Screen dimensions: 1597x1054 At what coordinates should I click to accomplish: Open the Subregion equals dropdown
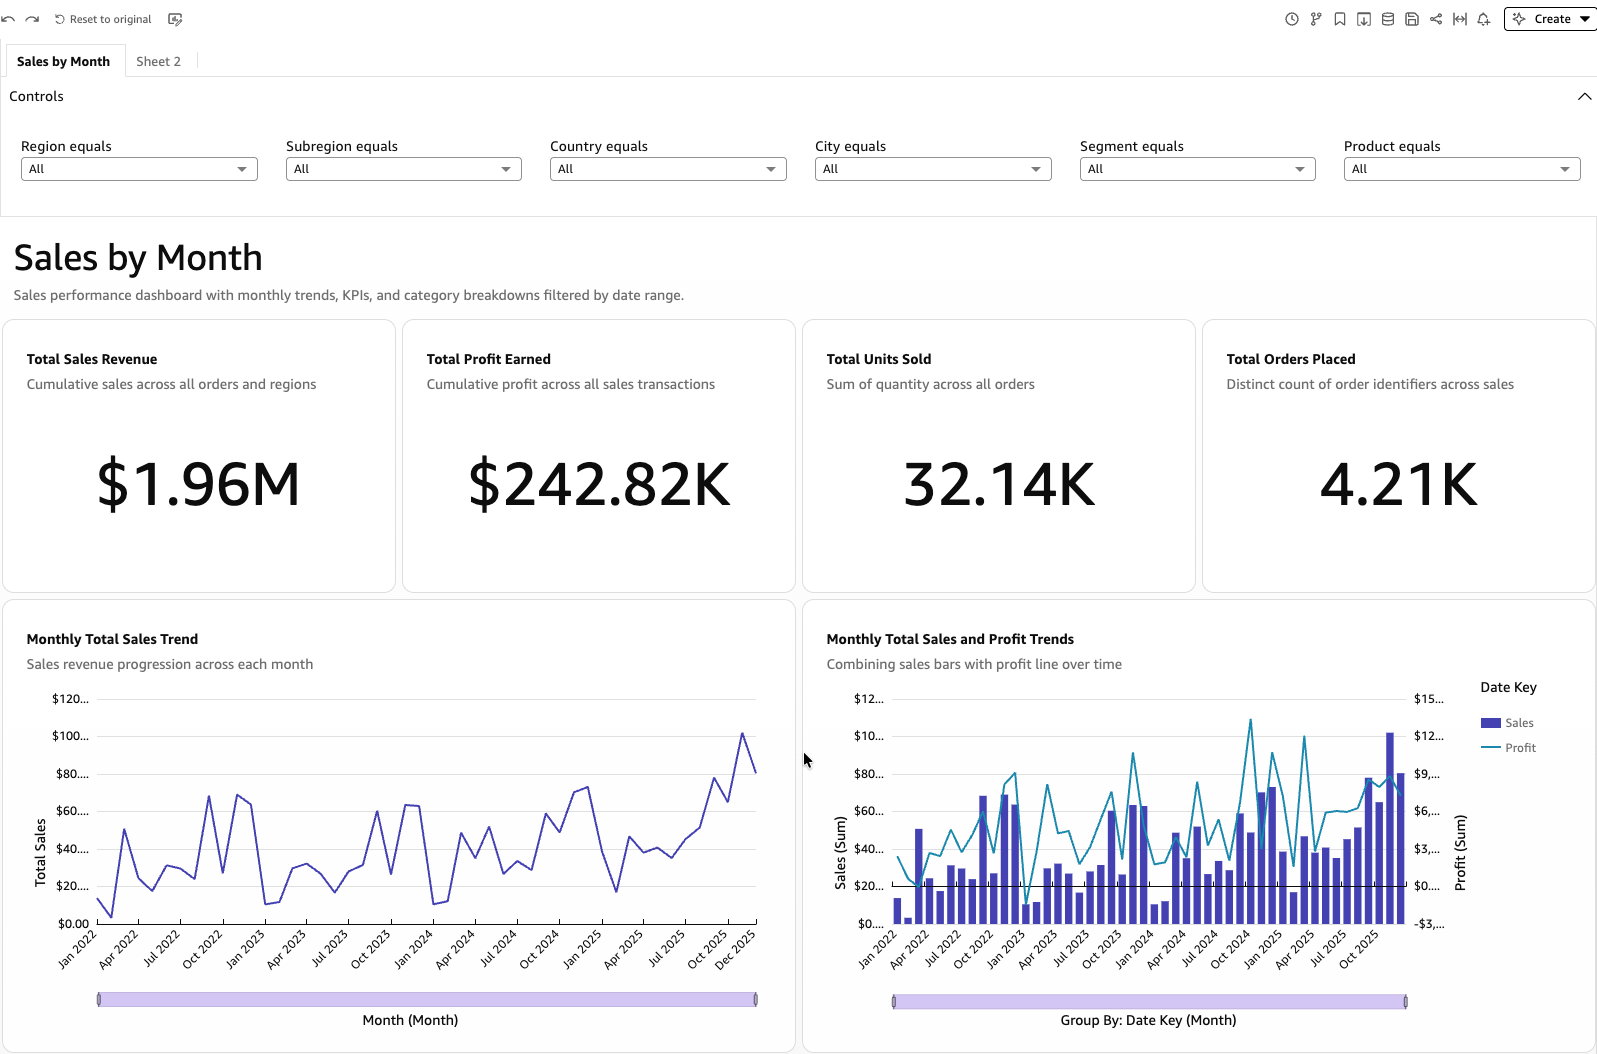(x=404, y=169)
